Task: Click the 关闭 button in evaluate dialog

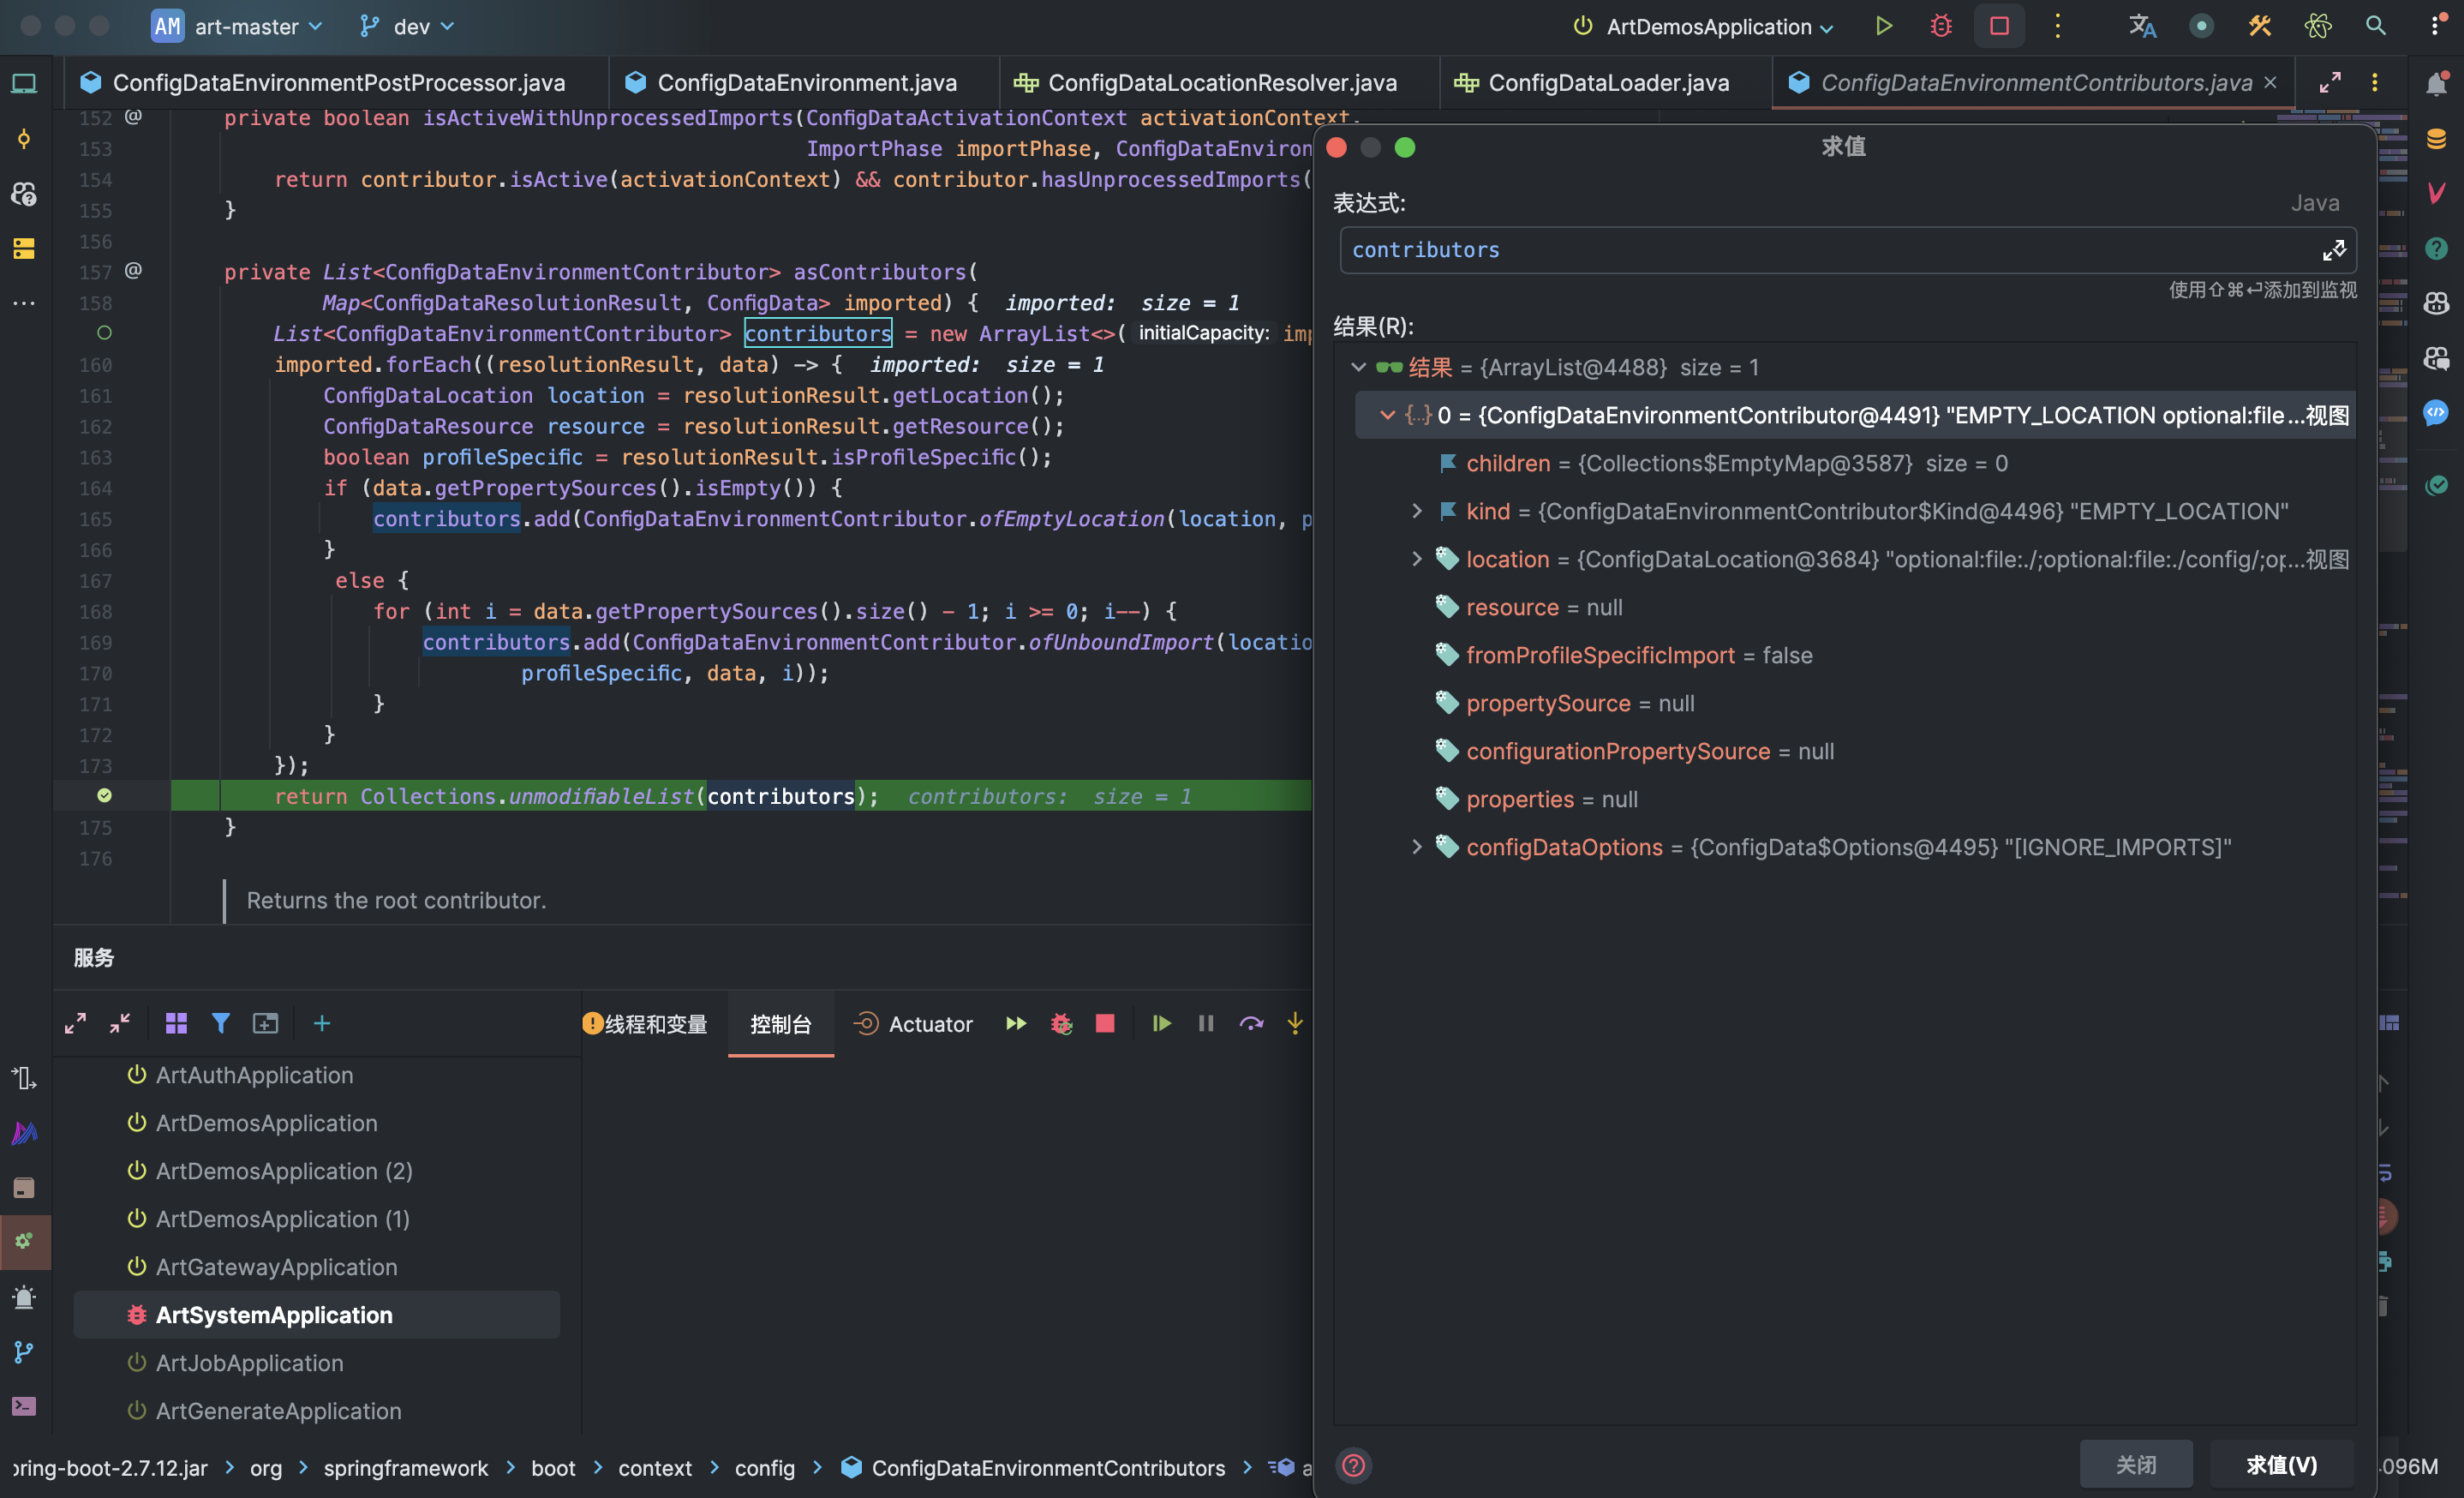Action: [x=2135, y=1464]
